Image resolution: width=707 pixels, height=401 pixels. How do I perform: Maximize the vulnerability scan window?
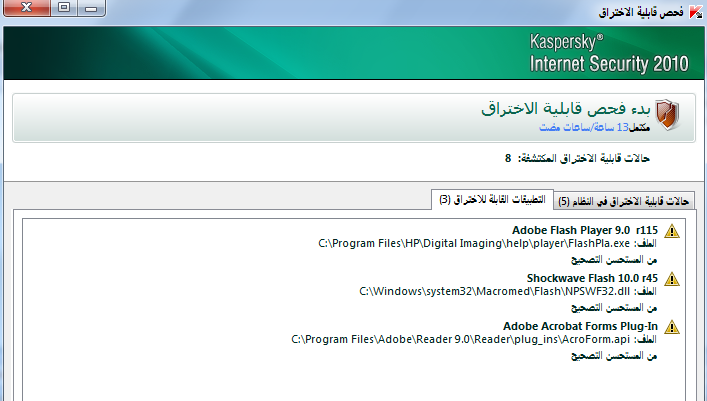(64, 8)
